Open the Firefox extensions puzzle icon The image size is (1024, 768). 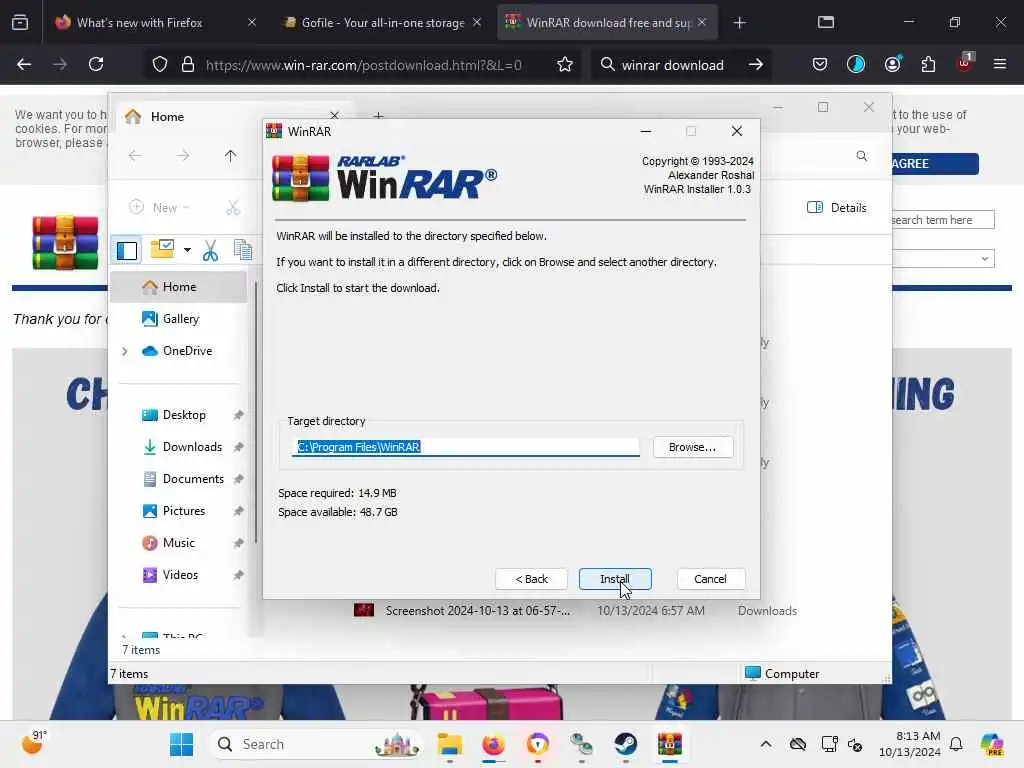click(x=928, y=64)
